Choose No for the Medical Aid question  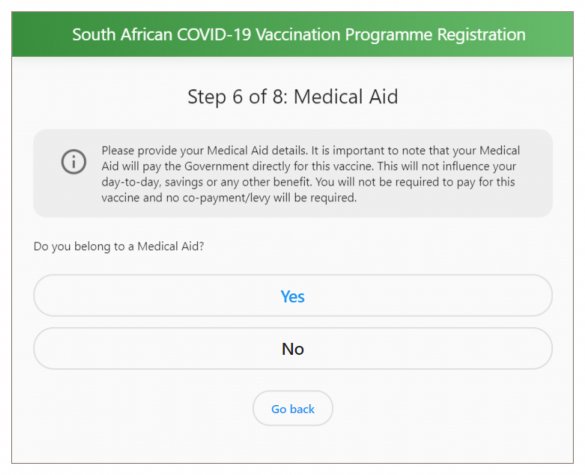click(x=293, y=349)
